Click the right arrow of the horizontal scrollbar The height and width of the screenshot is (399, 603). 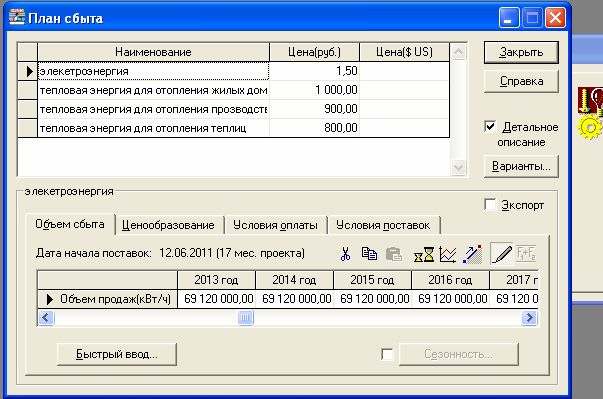(529, 318)
